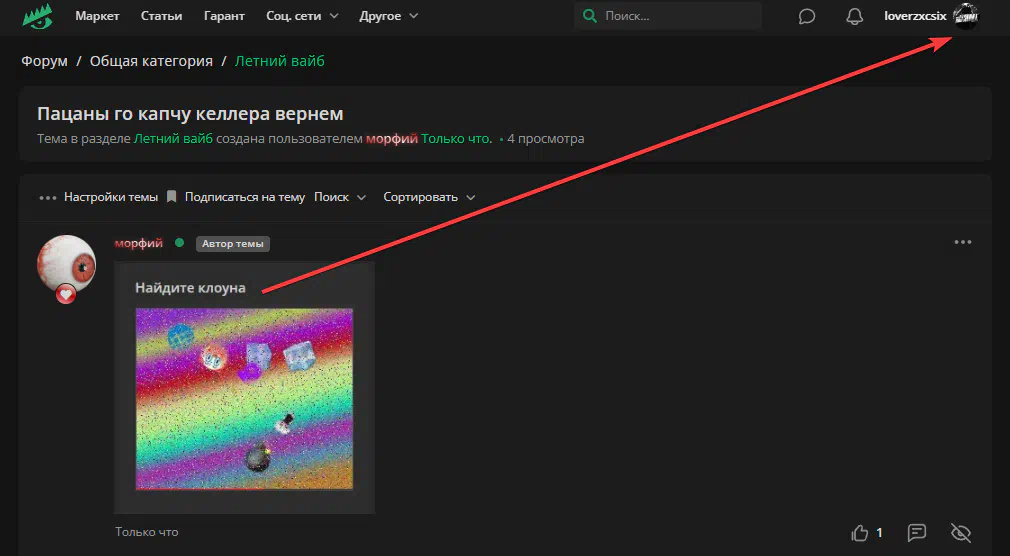The width and height of the screenshot is (1010, 556).
Task: Click the post's Только что timestamp
Action: pyautogui.click(x=147, y=532)
